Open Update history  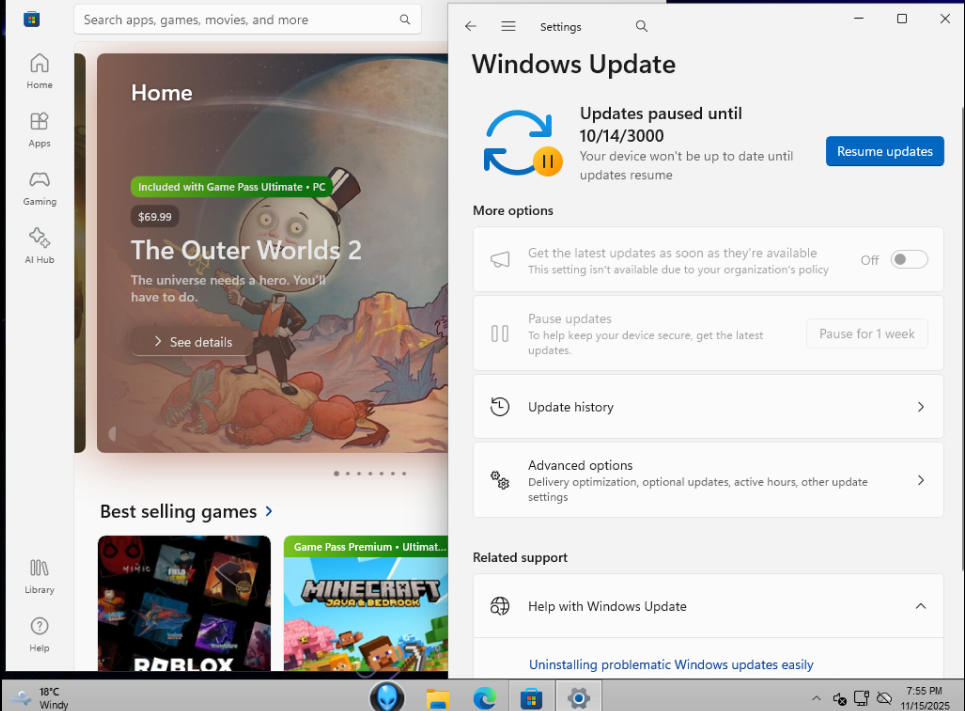(x=708, y=407)
